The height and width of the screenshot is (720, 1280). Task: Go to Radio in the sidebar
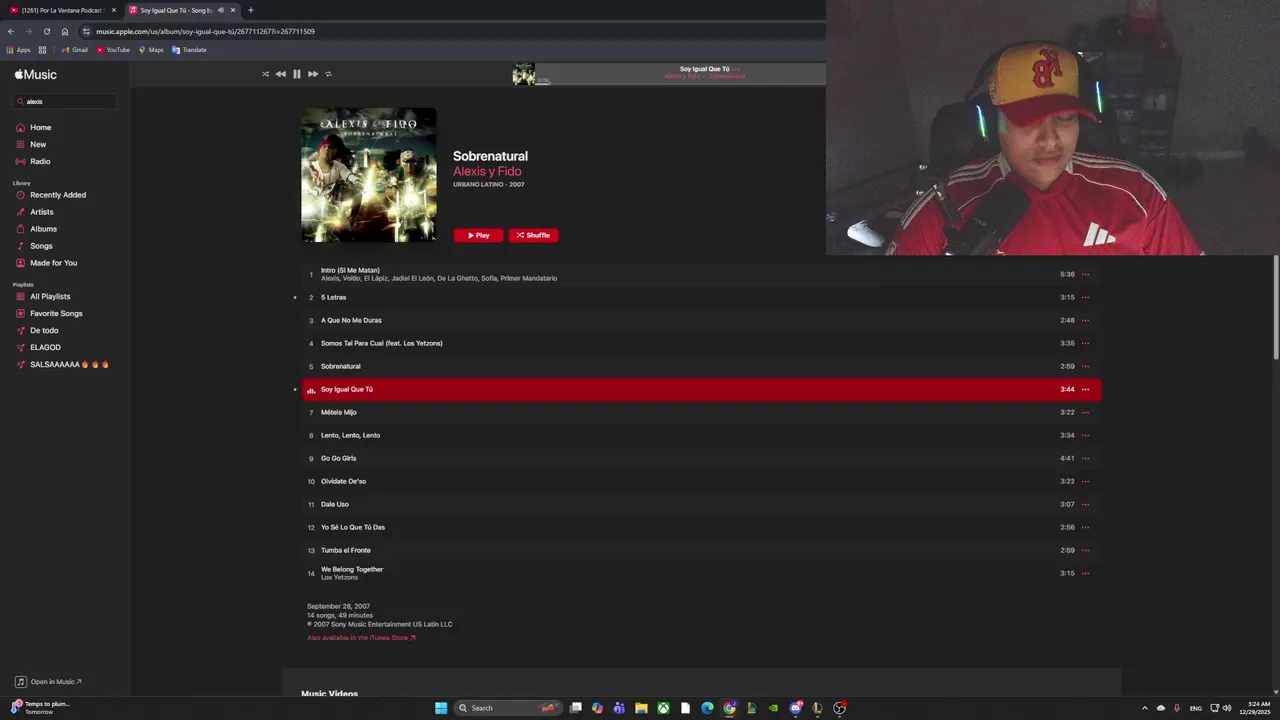(x=33, y=162)
